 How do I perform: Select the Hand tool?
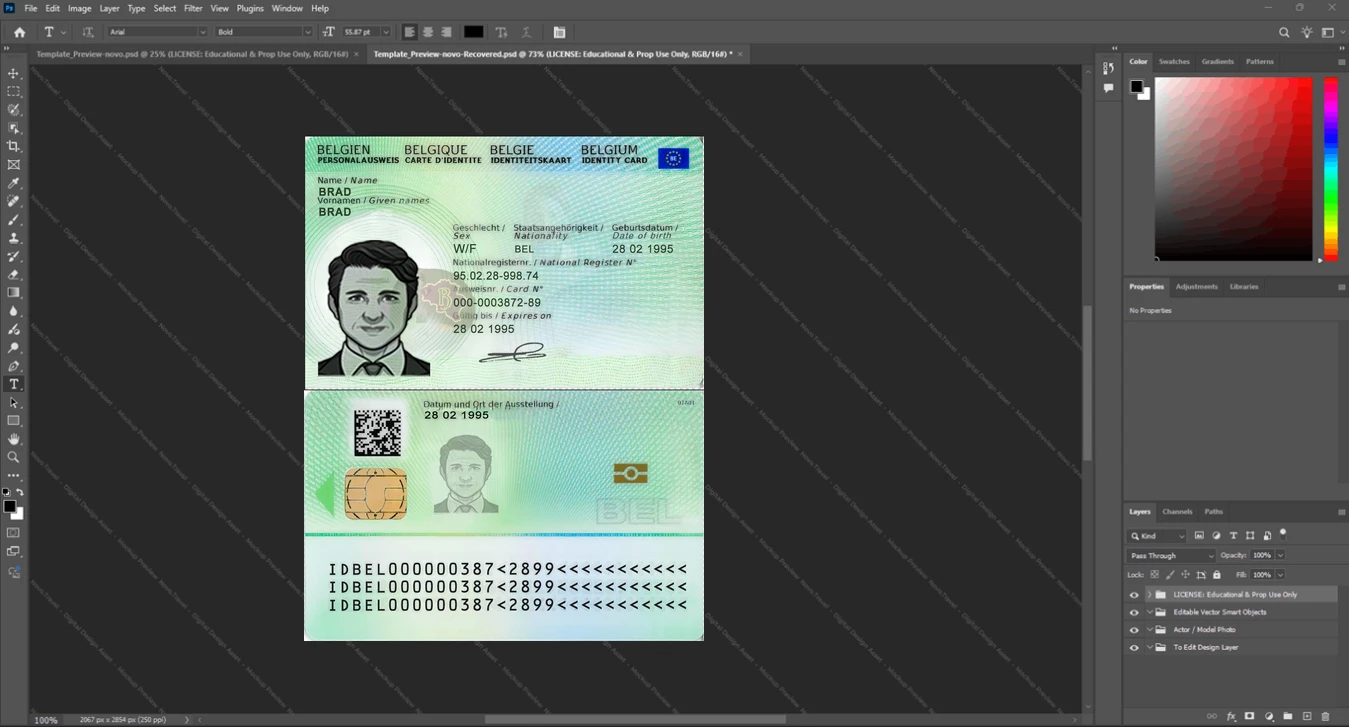point(14,439)
